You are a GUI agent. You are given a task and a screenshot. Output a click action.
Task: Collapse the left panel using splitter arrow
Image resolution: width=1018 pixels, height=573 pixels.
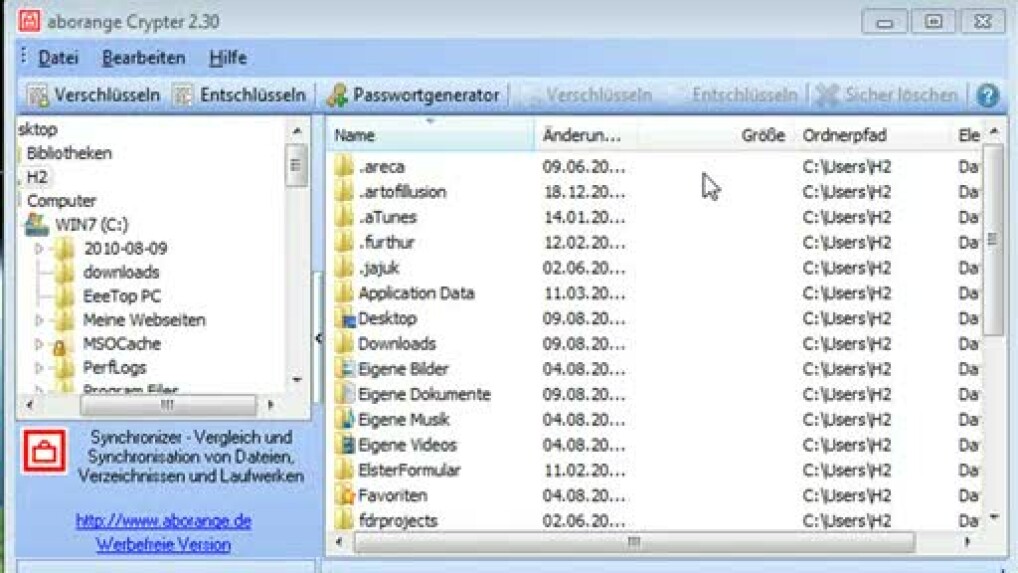click(318, 339)
